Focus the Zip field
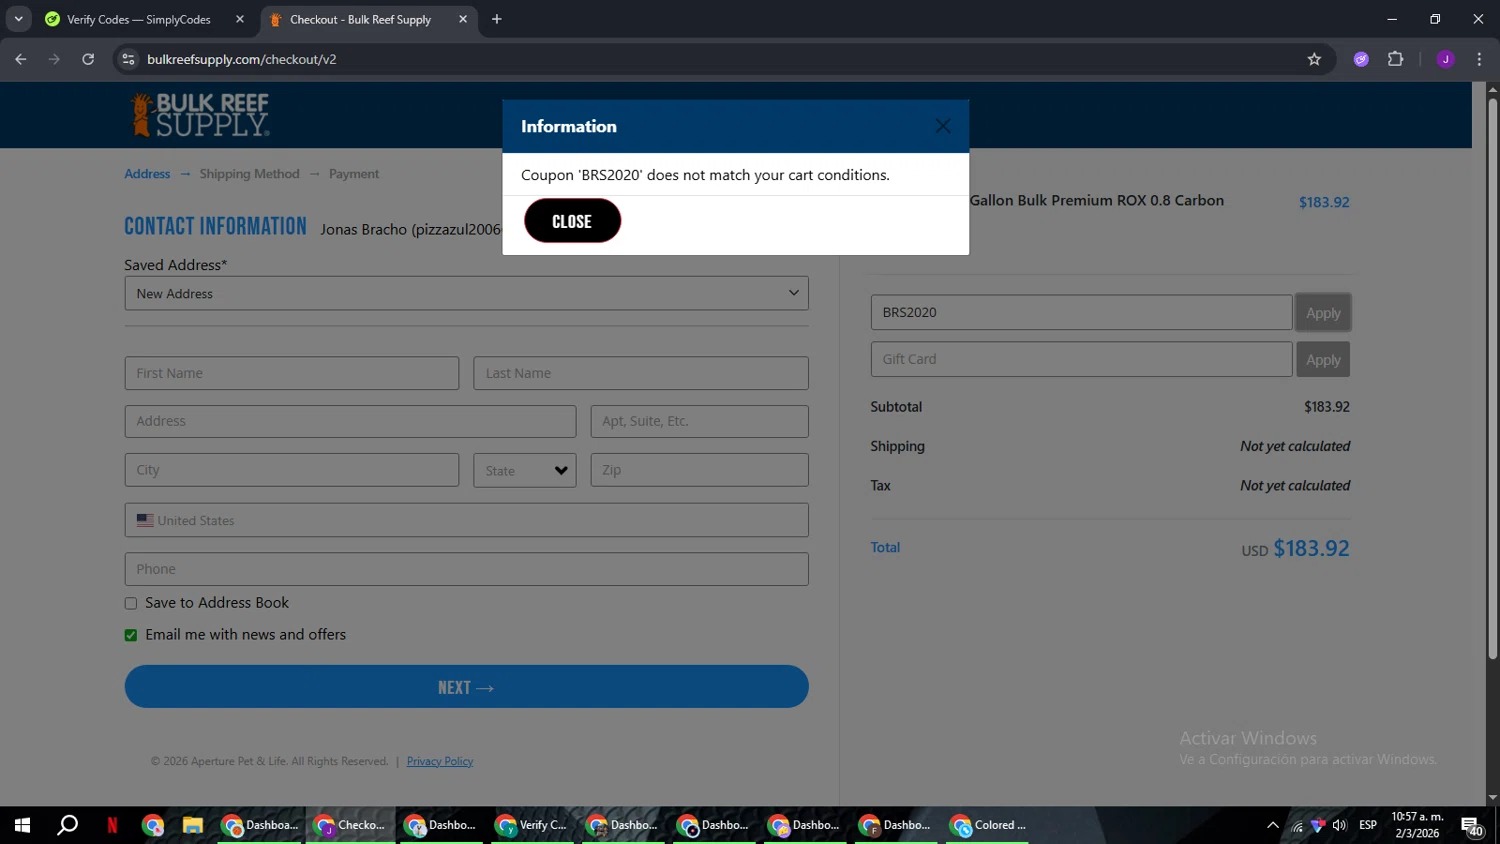 pyautogui.click(x=699, y=470)
